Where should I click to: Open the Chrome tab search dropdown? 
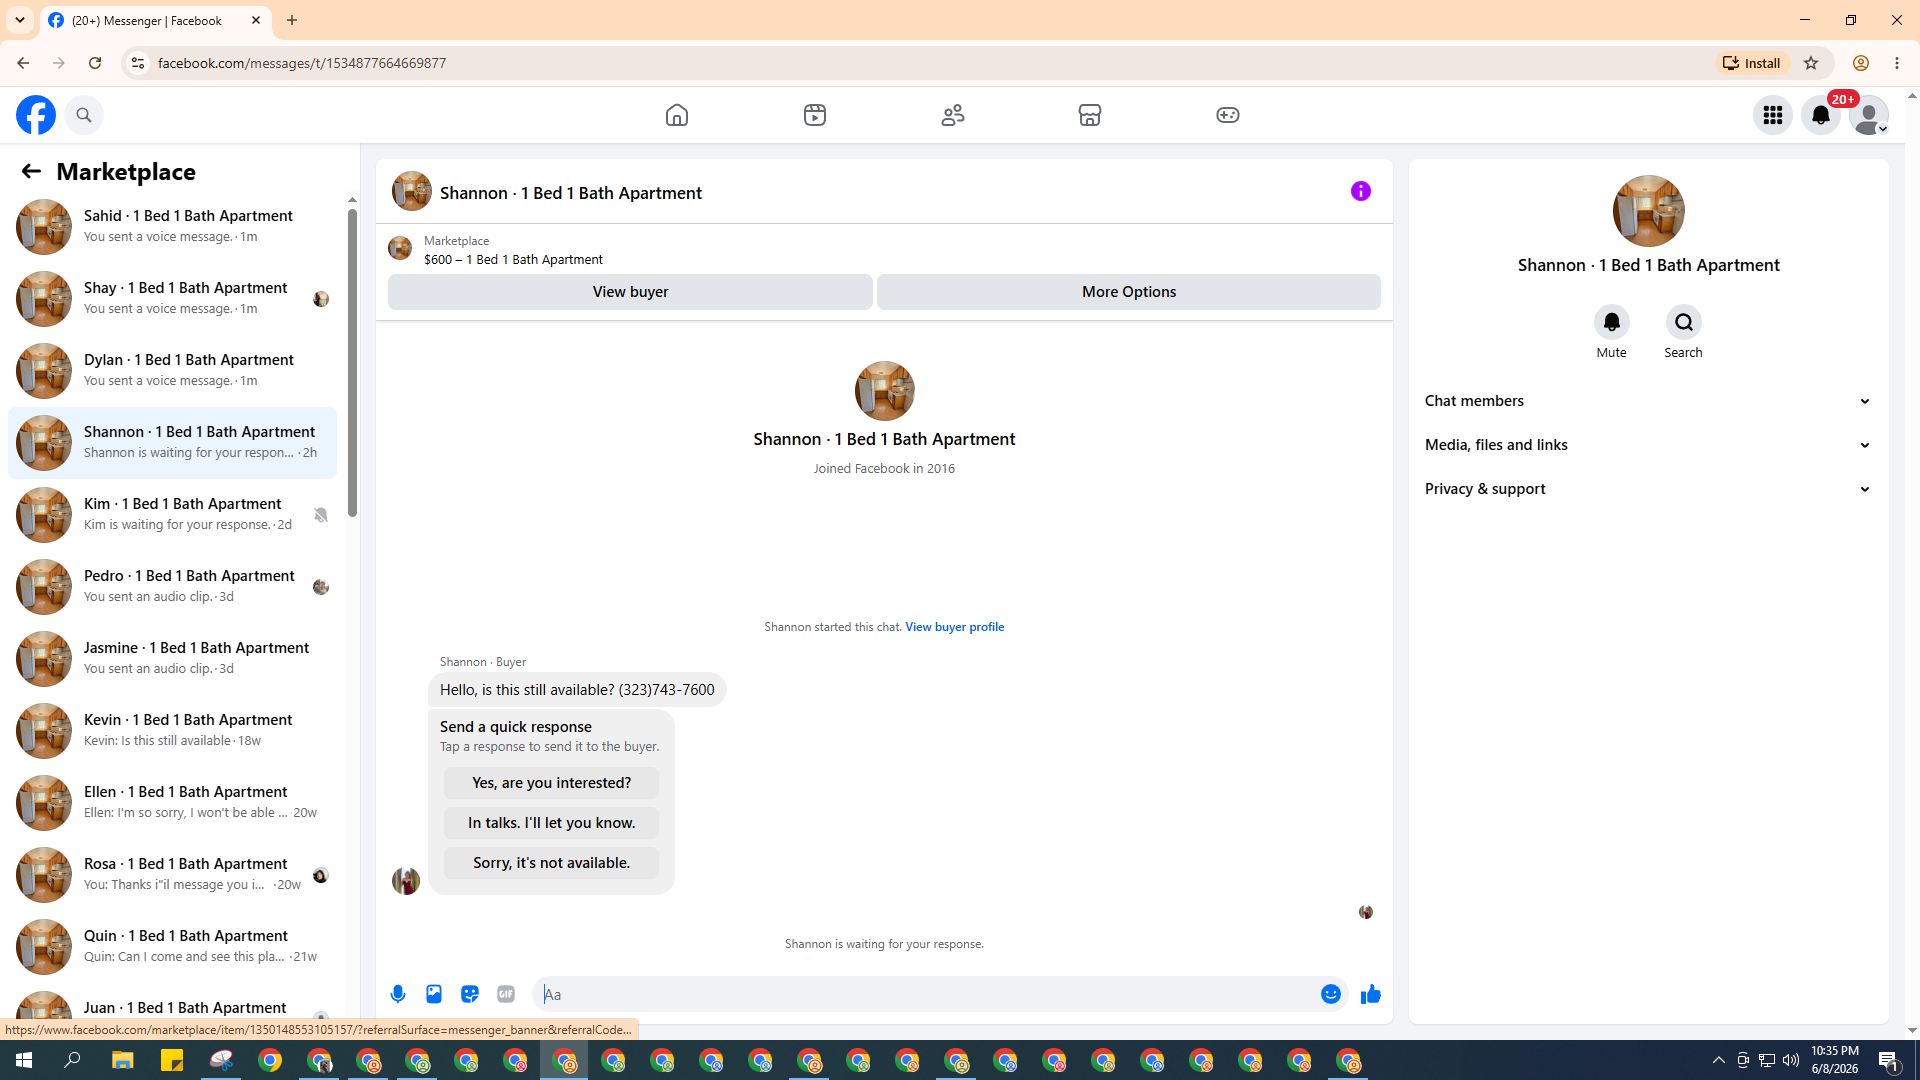tap(20, 20)
